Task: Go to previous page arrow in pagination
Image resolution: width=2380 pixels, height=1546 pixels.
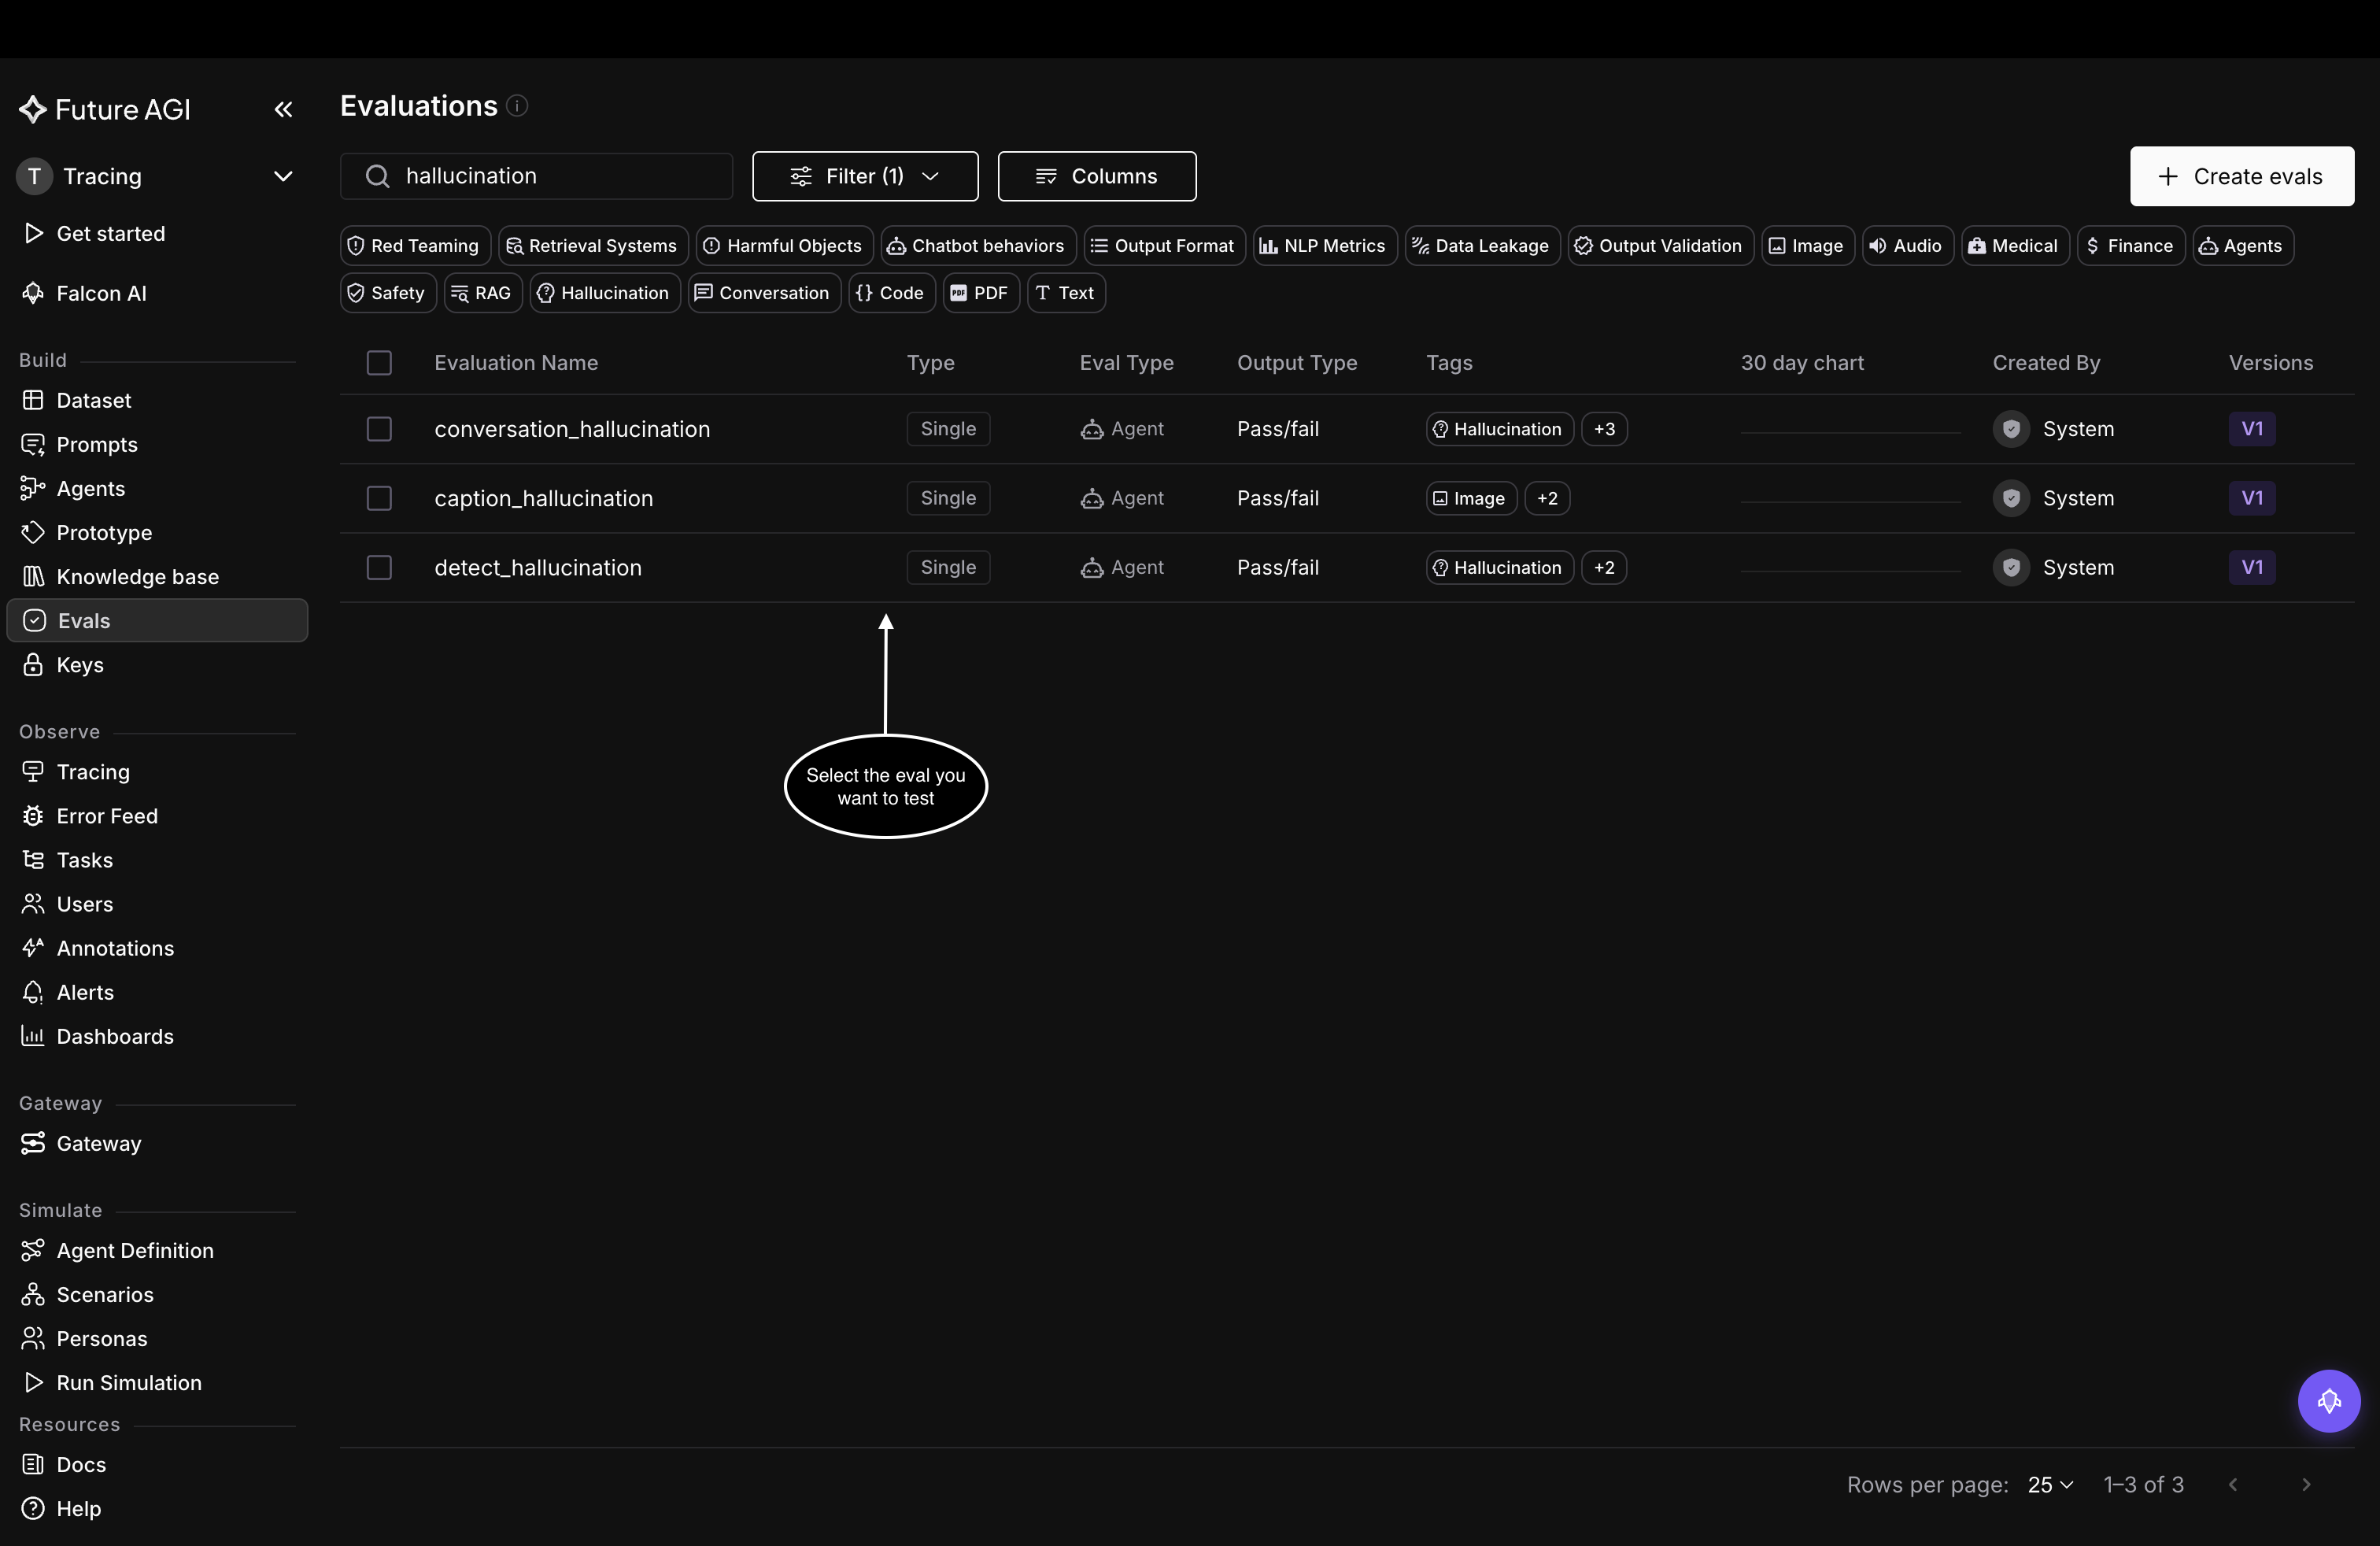Action: [2232, 1484]
